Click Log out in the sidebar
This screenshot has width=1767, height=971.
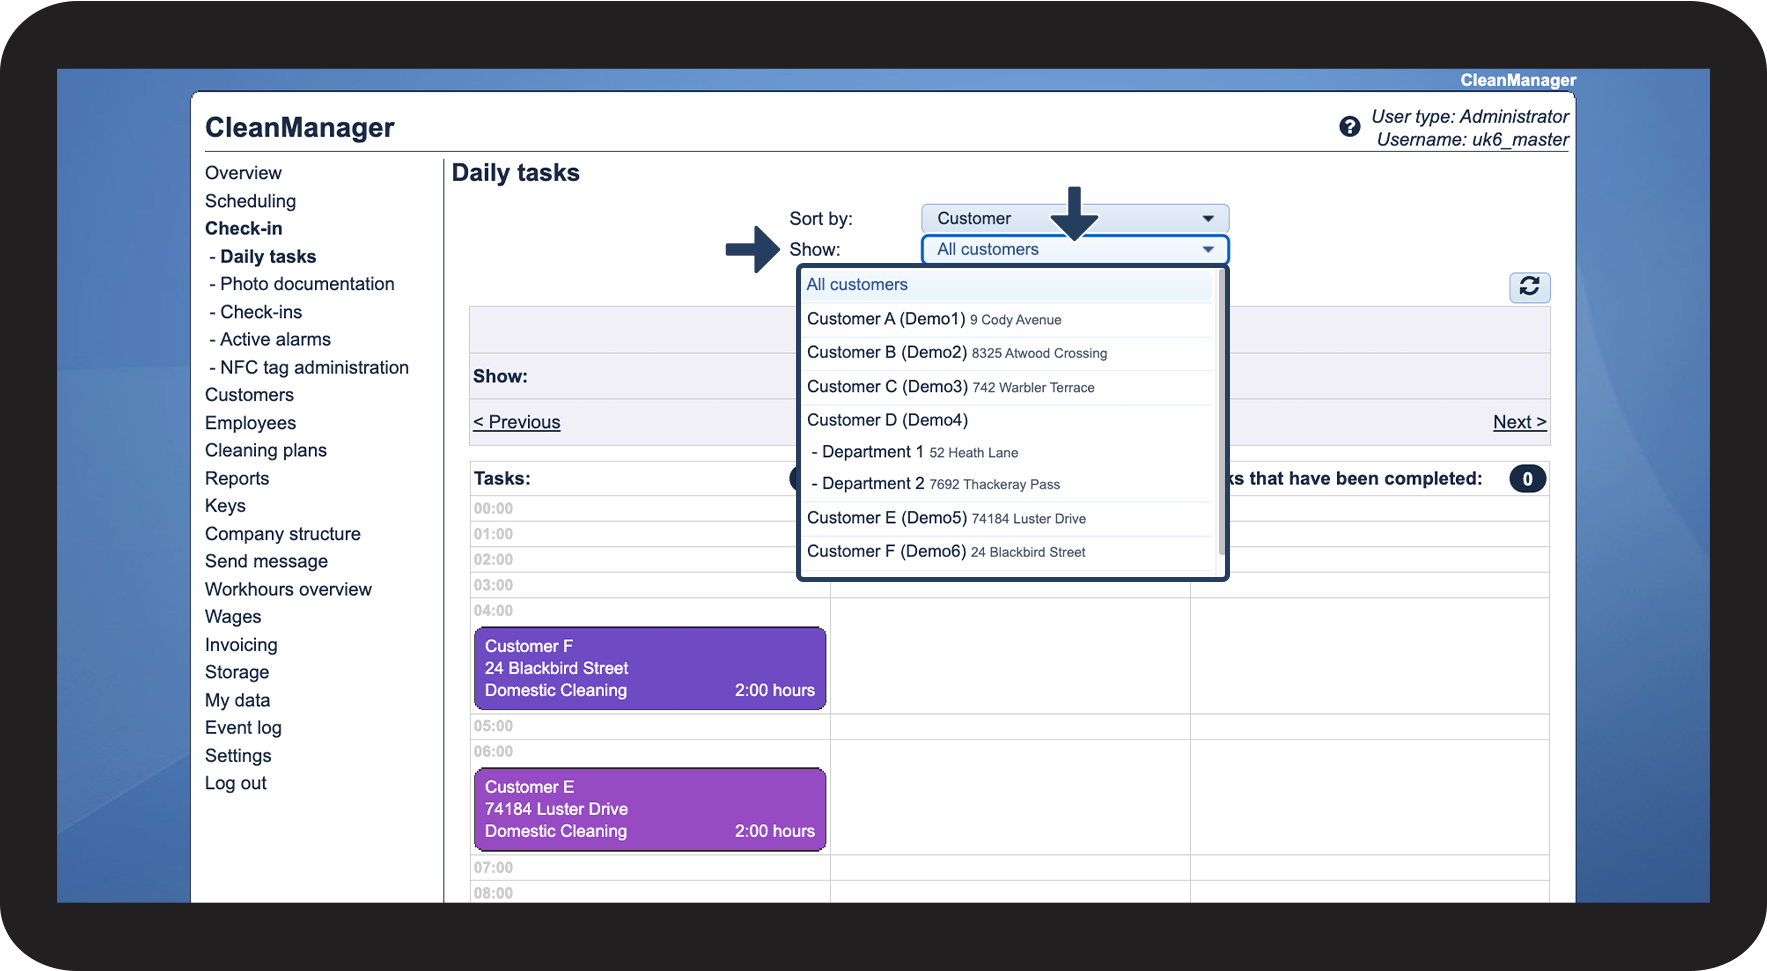[236, 784]
